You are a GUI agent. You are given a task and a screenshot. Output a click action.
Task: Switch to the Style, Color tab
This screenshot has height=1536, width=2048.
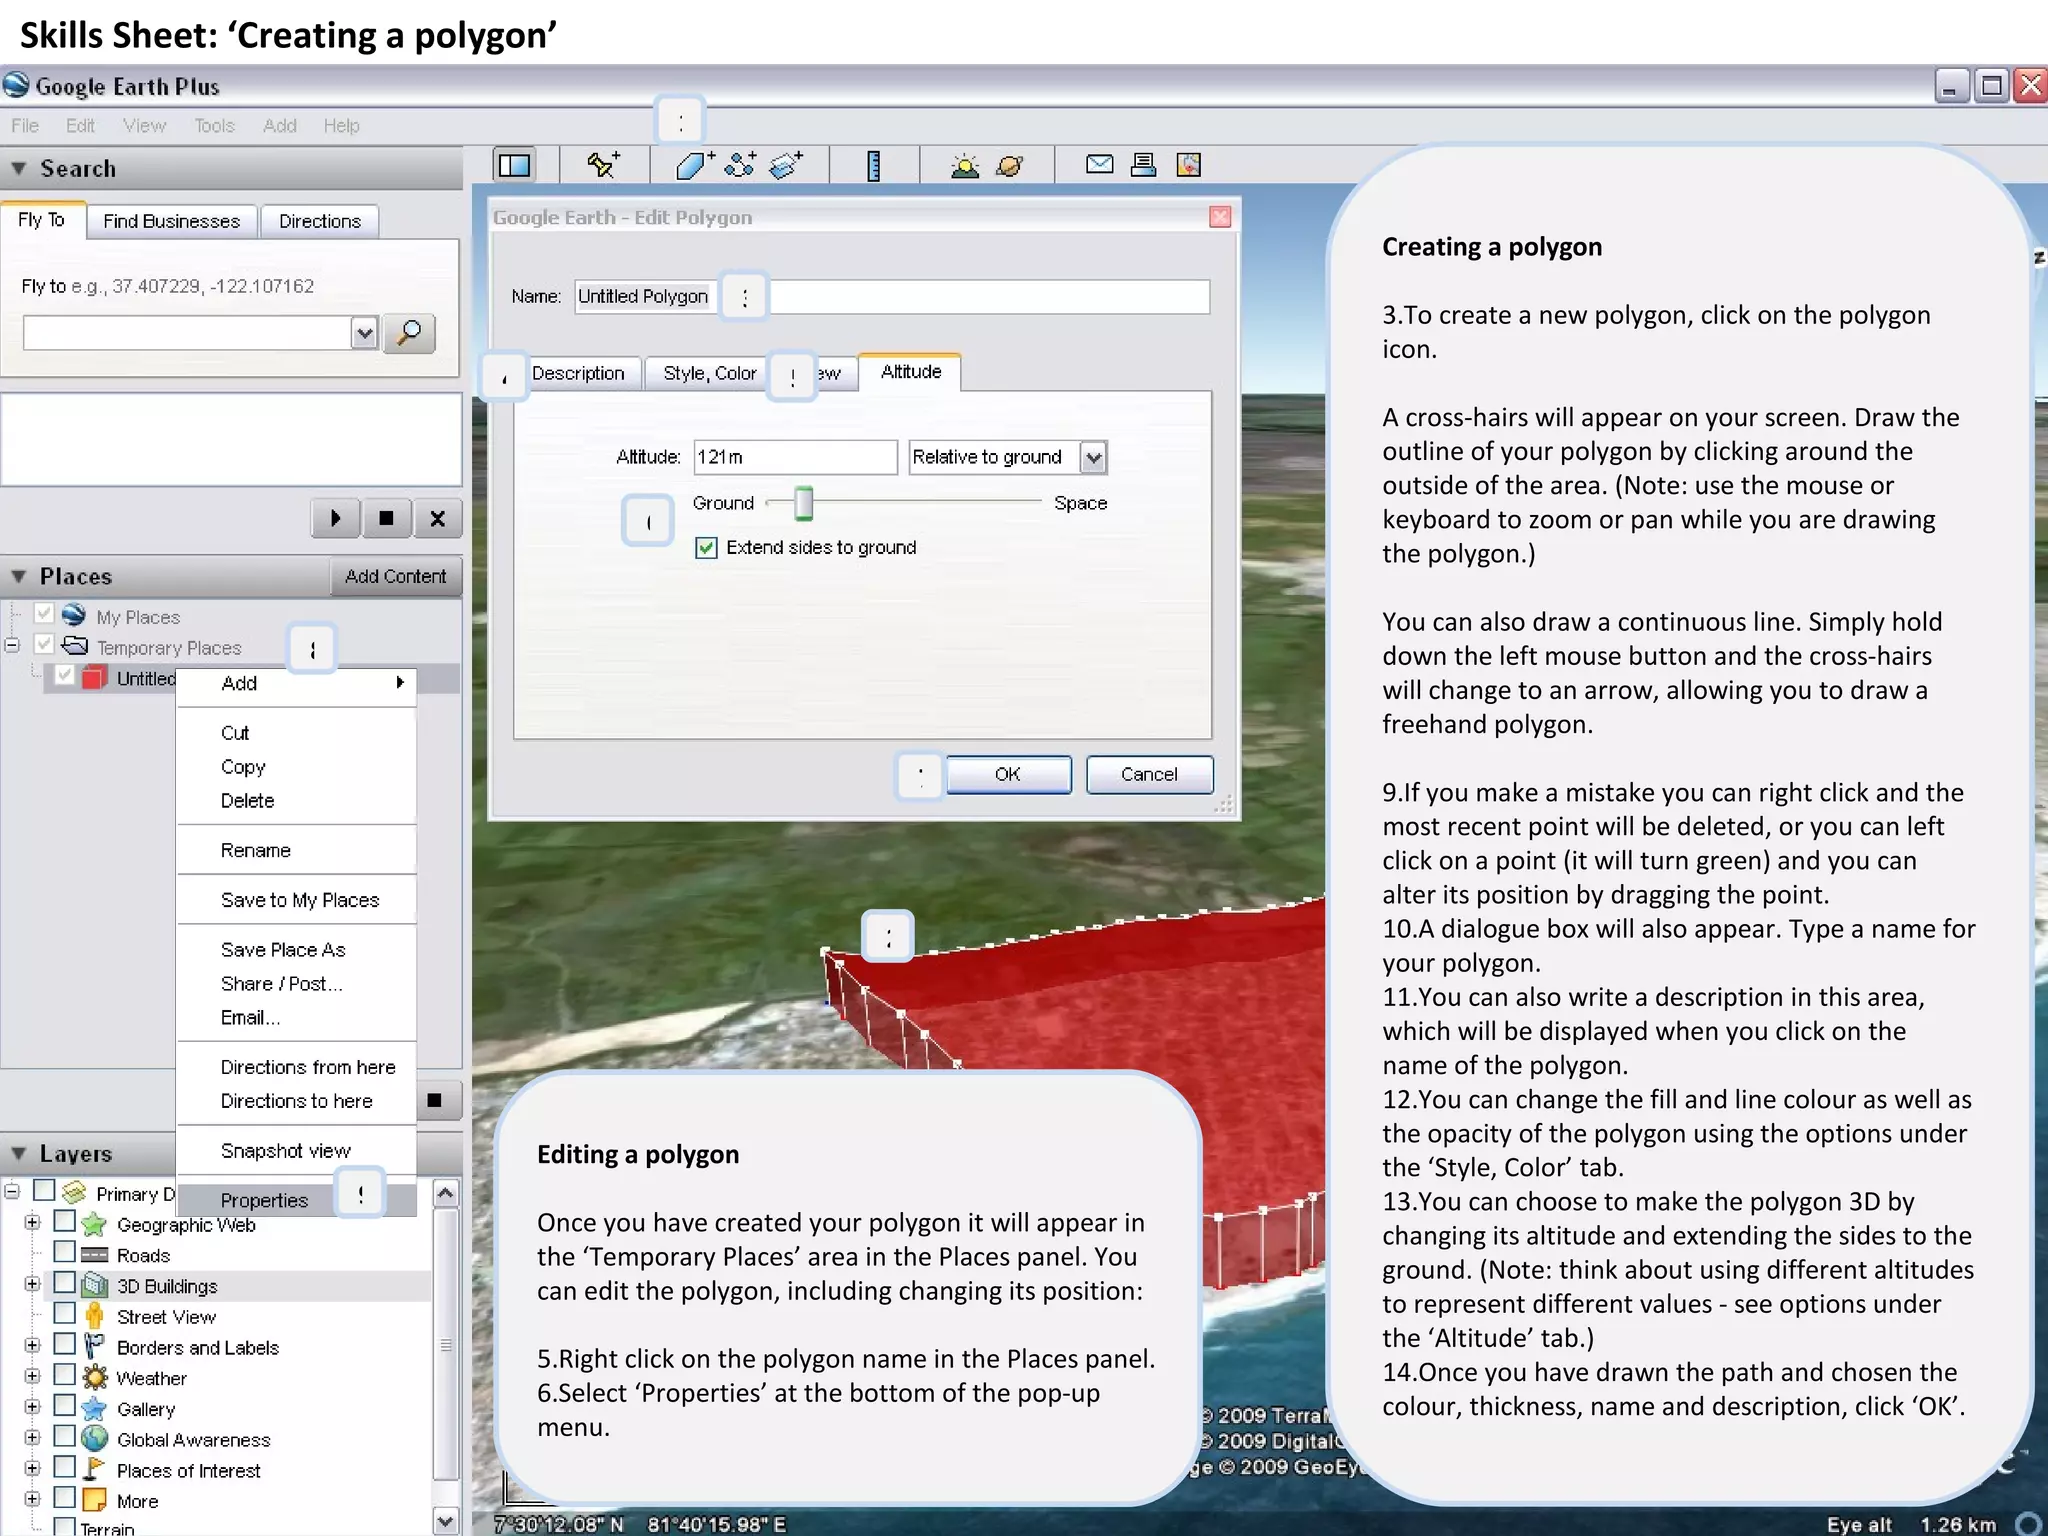[710, 373]
